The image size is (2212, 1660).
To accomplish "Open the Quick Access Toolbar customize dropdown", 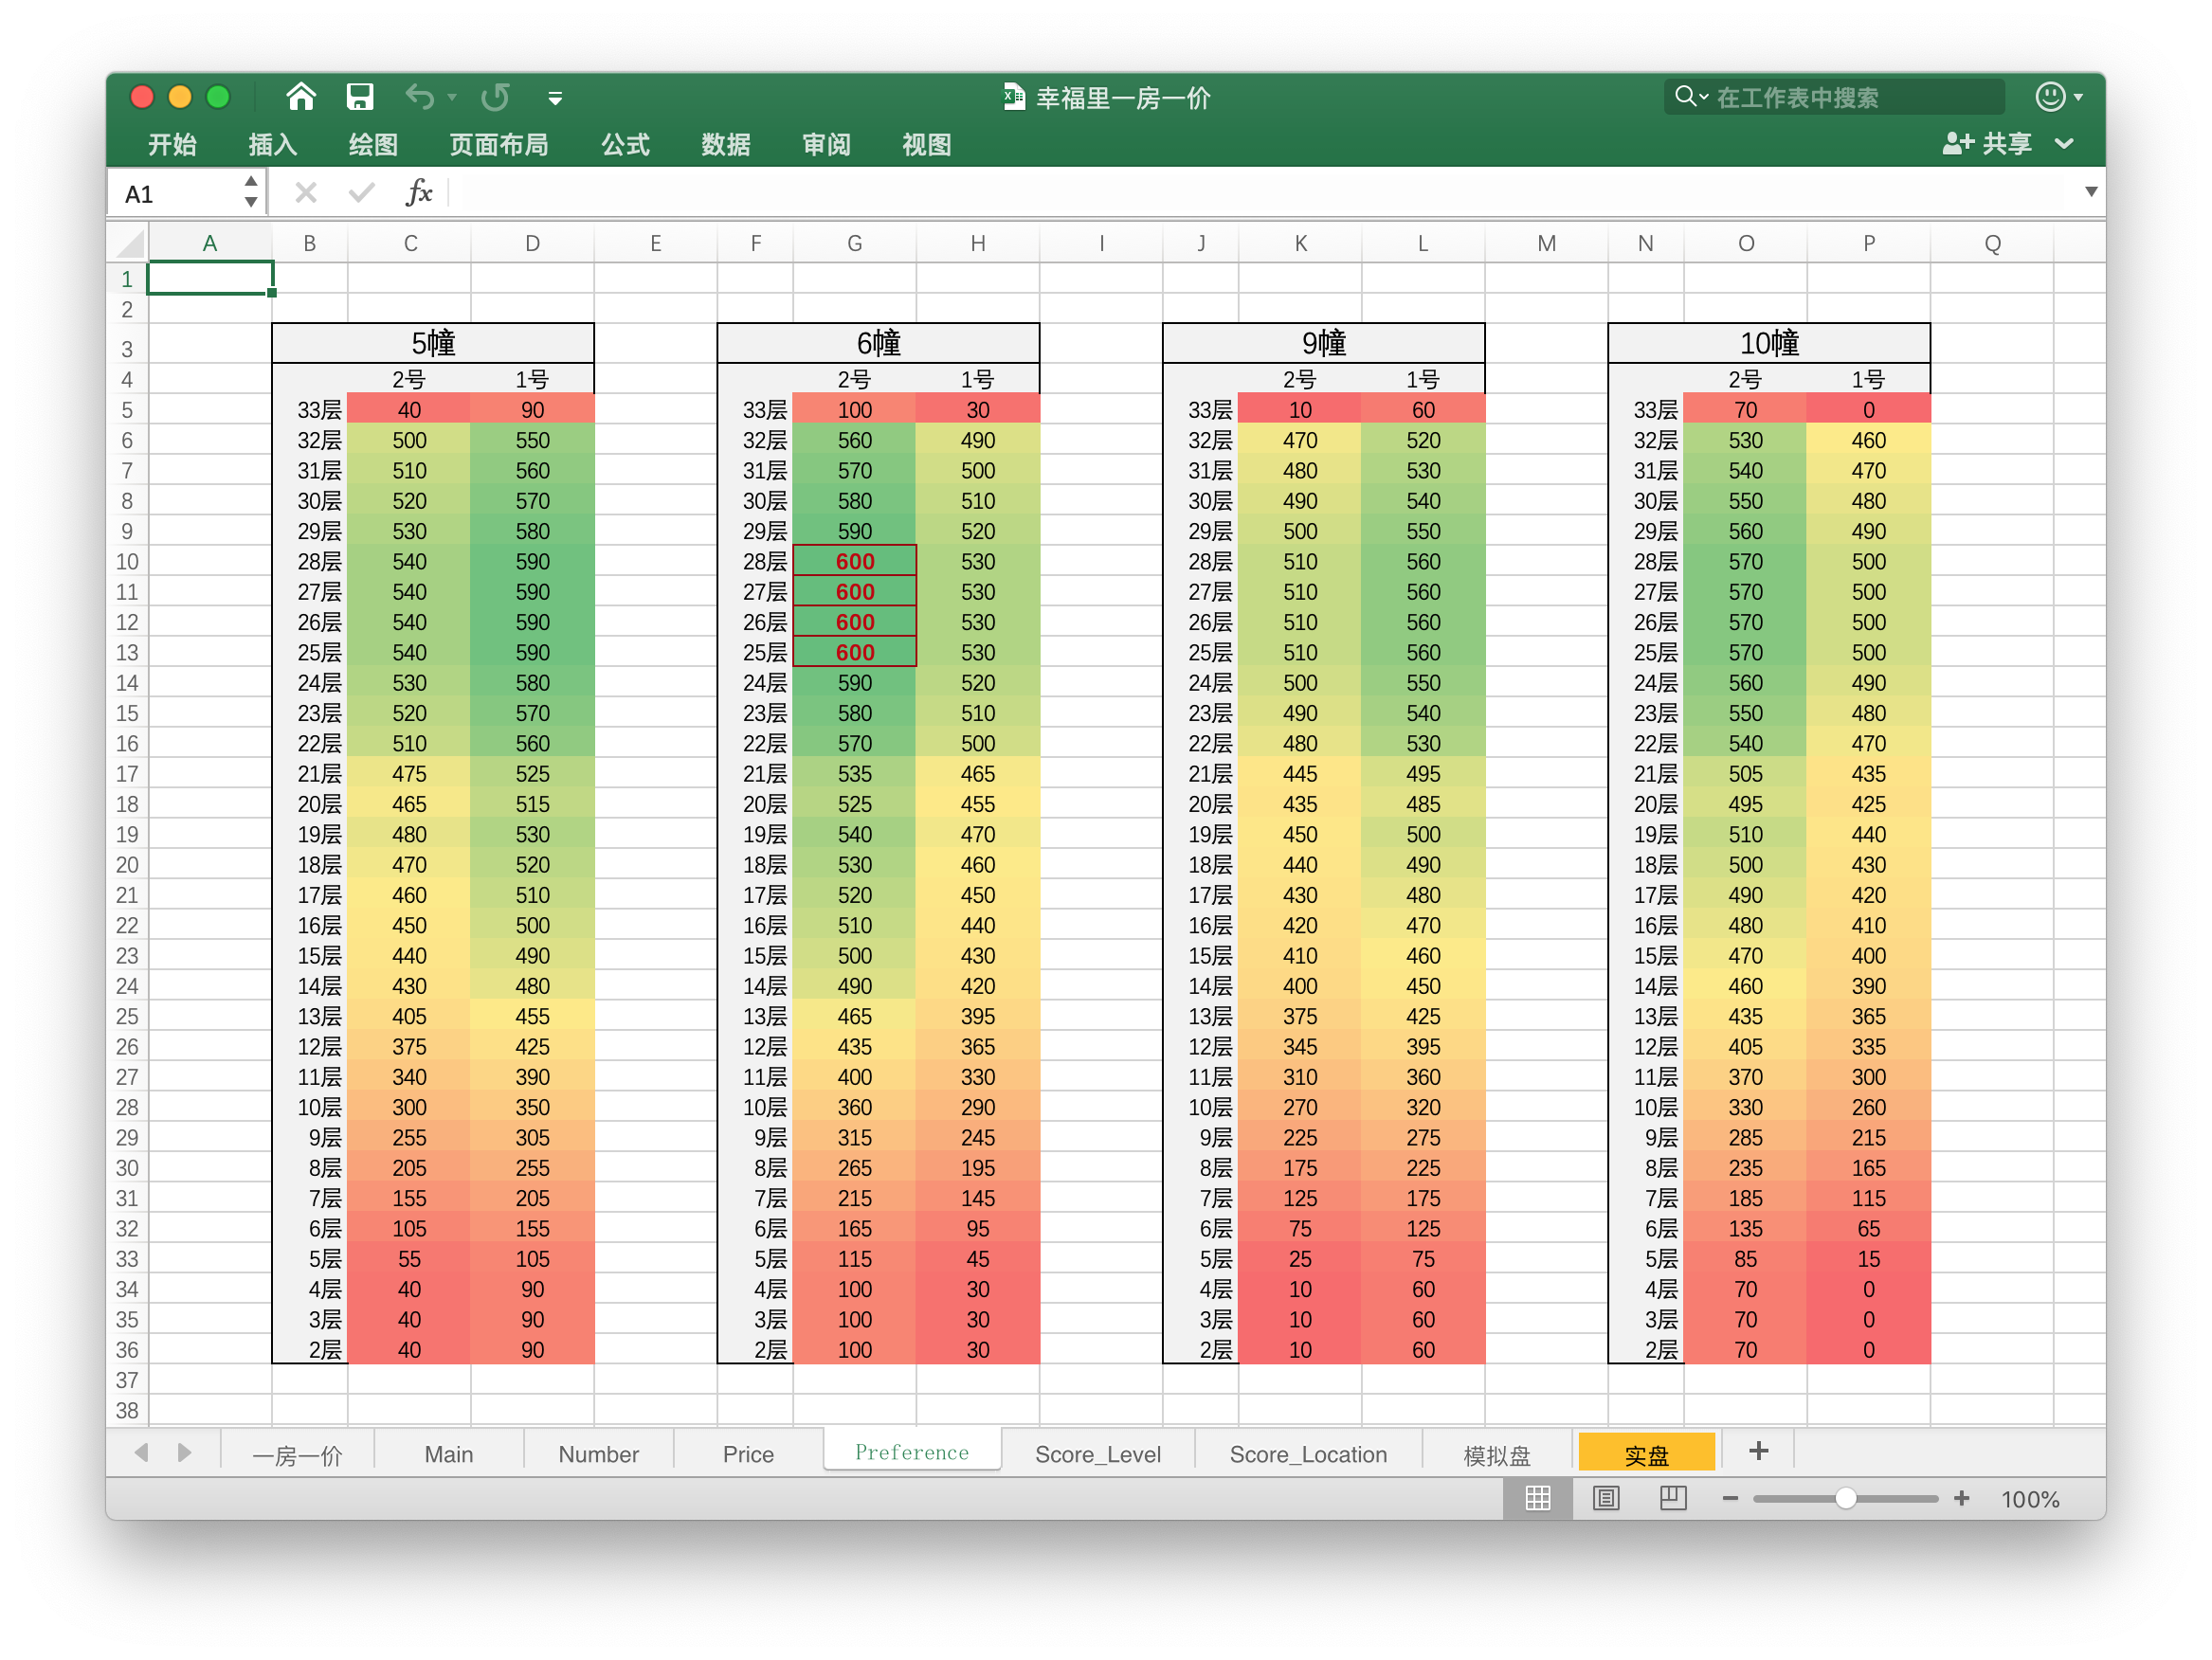I will [x=555, y=98].
